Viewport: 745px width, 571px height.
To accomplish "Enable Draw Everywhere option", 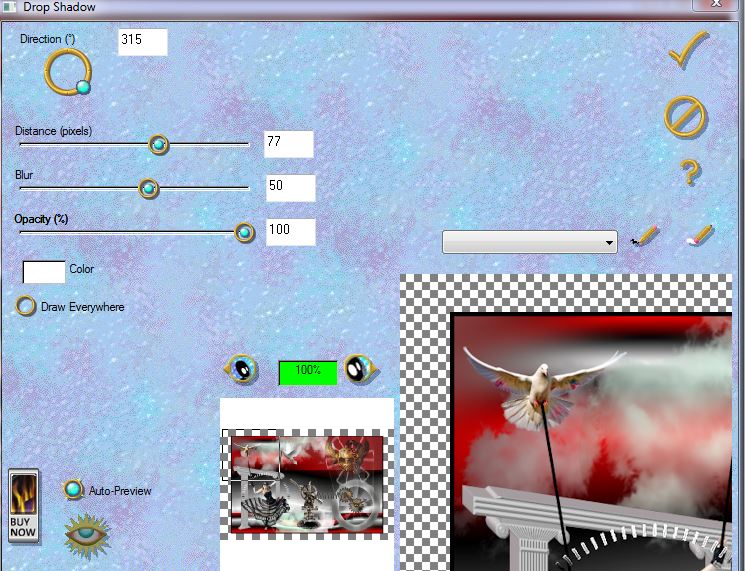I will (x=26, y=306).
